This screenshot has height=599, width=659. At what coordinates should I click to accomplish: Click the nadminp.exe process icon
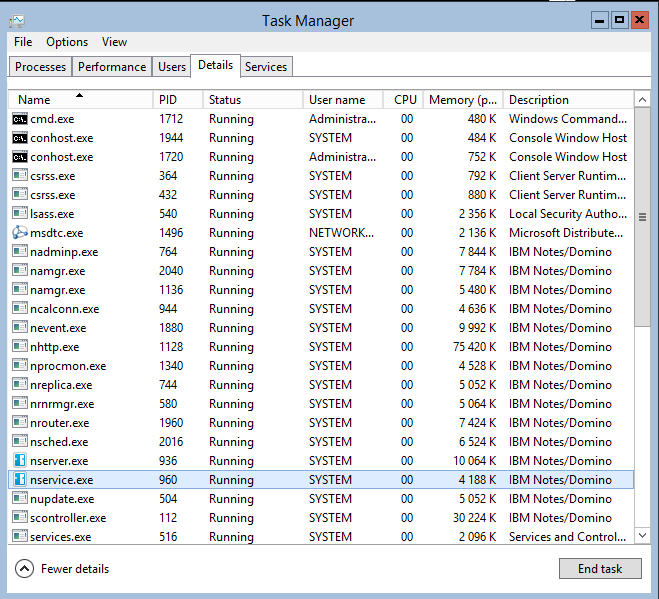click(20, 251)
